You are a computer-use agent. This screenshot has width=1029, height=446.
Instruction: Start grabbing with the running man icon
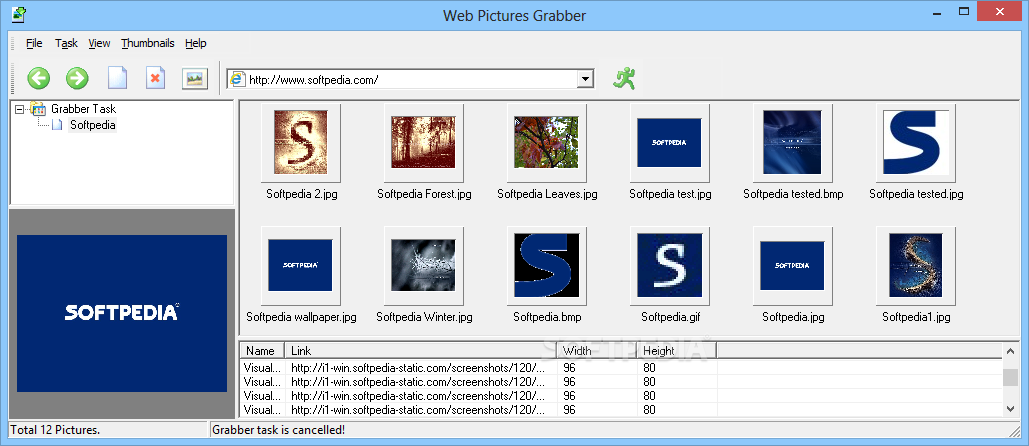pyautogui.click(x=624, y=78)
